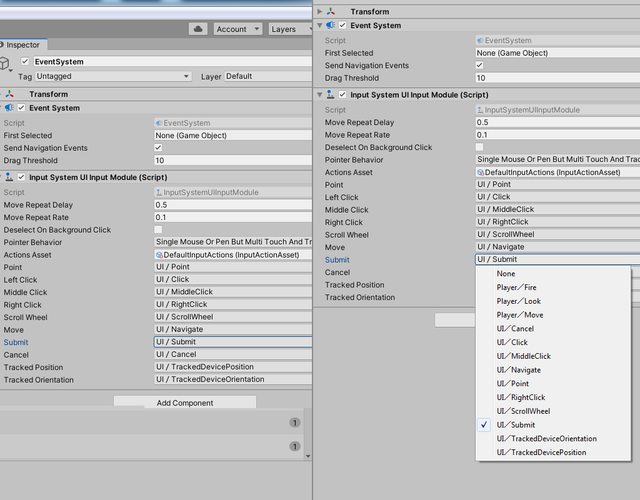The width and height of the screenshot is (640, 500).
Task: Toggle Event System component checkbox in left panel
Action: pos(21,108)
